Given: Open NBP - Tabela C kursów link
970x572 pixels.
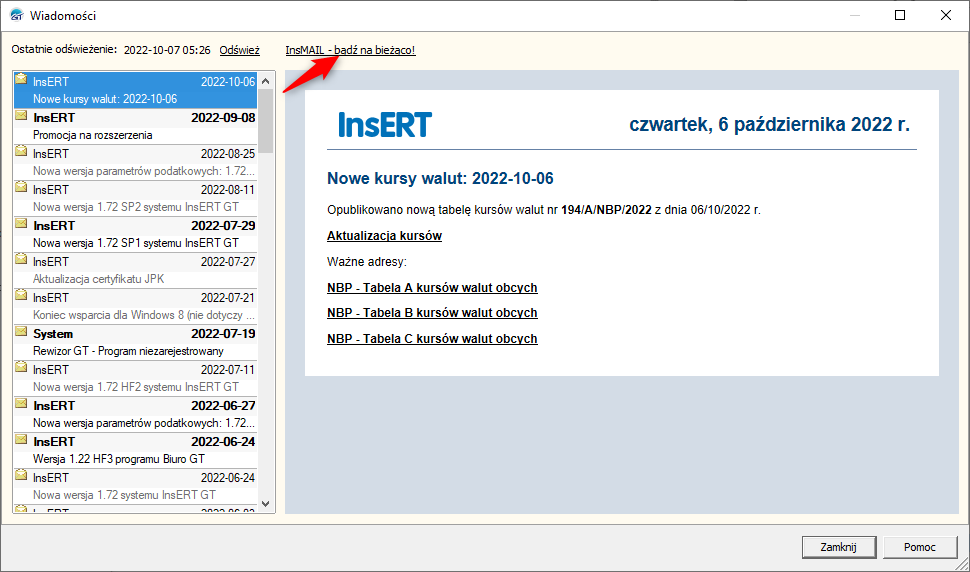Looking at the screenshot, I should [x=432, y=339].
